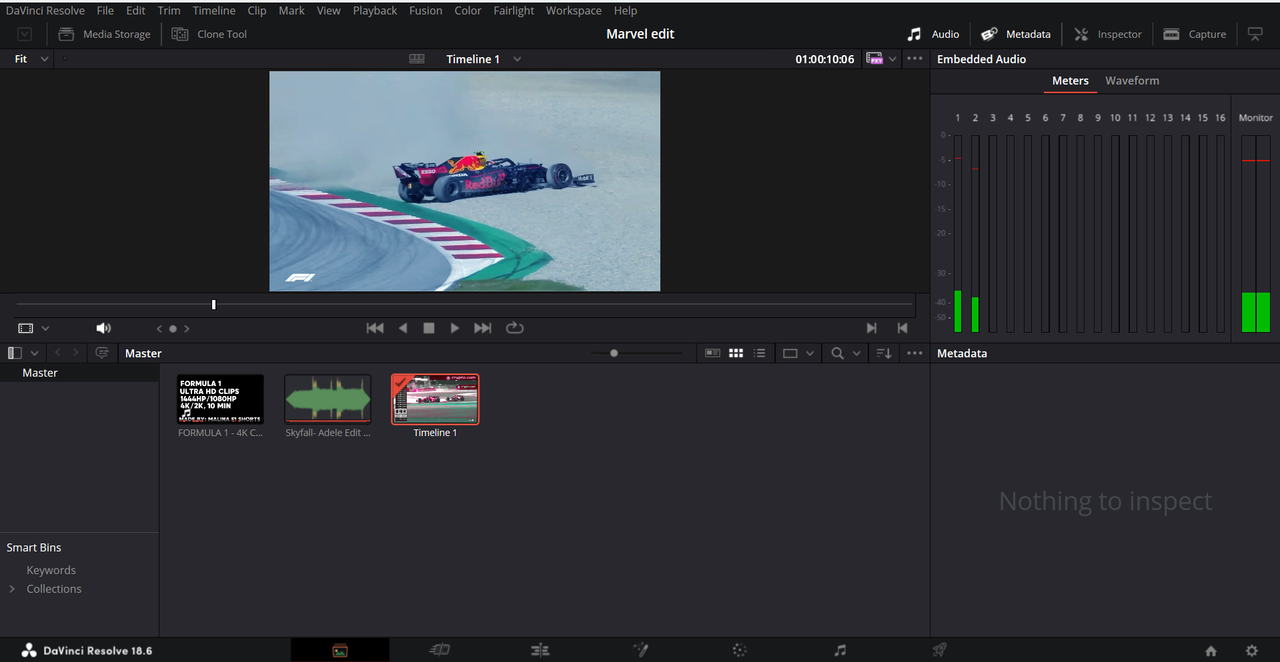Toggle the bin list sidebar
Viewport: 1280px width, 662px height.
[x=15, y=353]
